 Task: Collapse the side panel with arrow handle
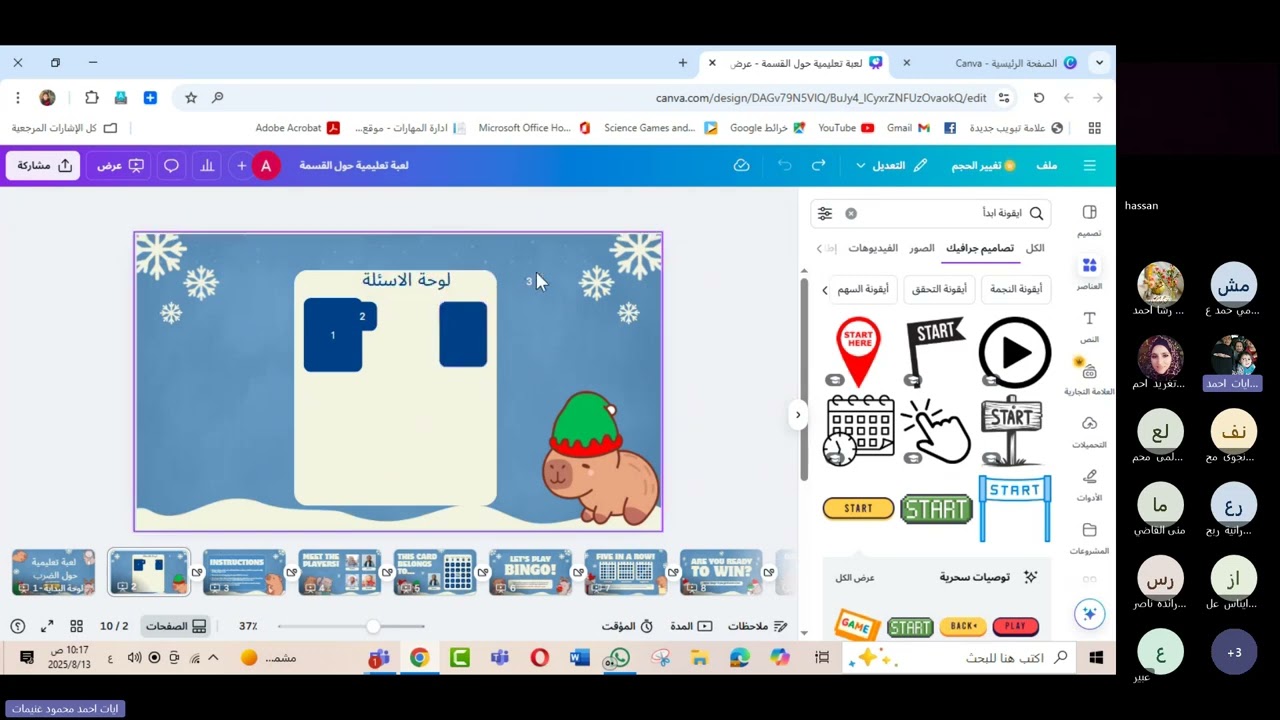798,414
